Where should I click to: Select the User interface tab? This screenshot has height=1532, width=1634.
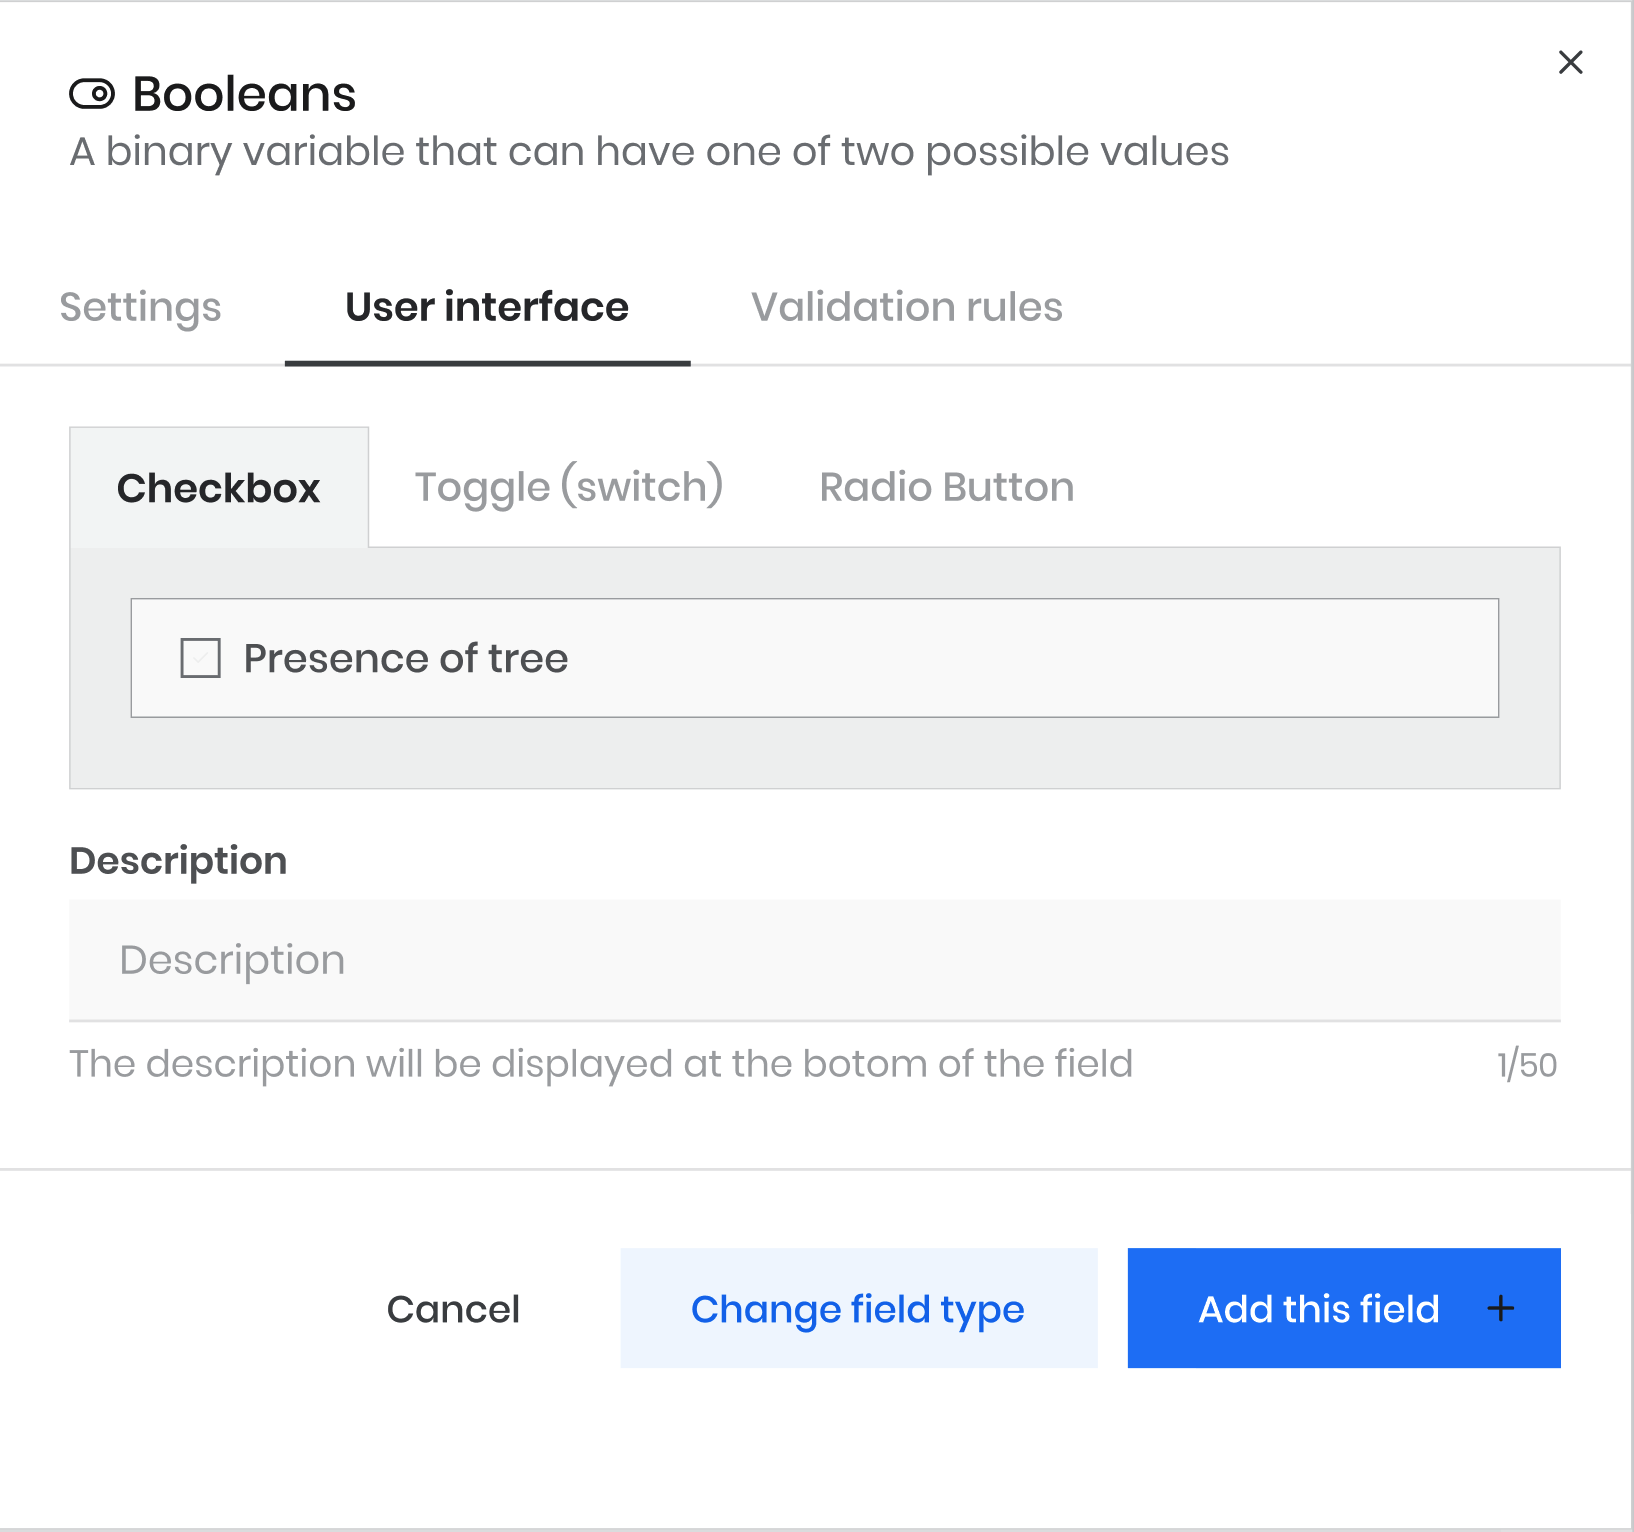487,308
